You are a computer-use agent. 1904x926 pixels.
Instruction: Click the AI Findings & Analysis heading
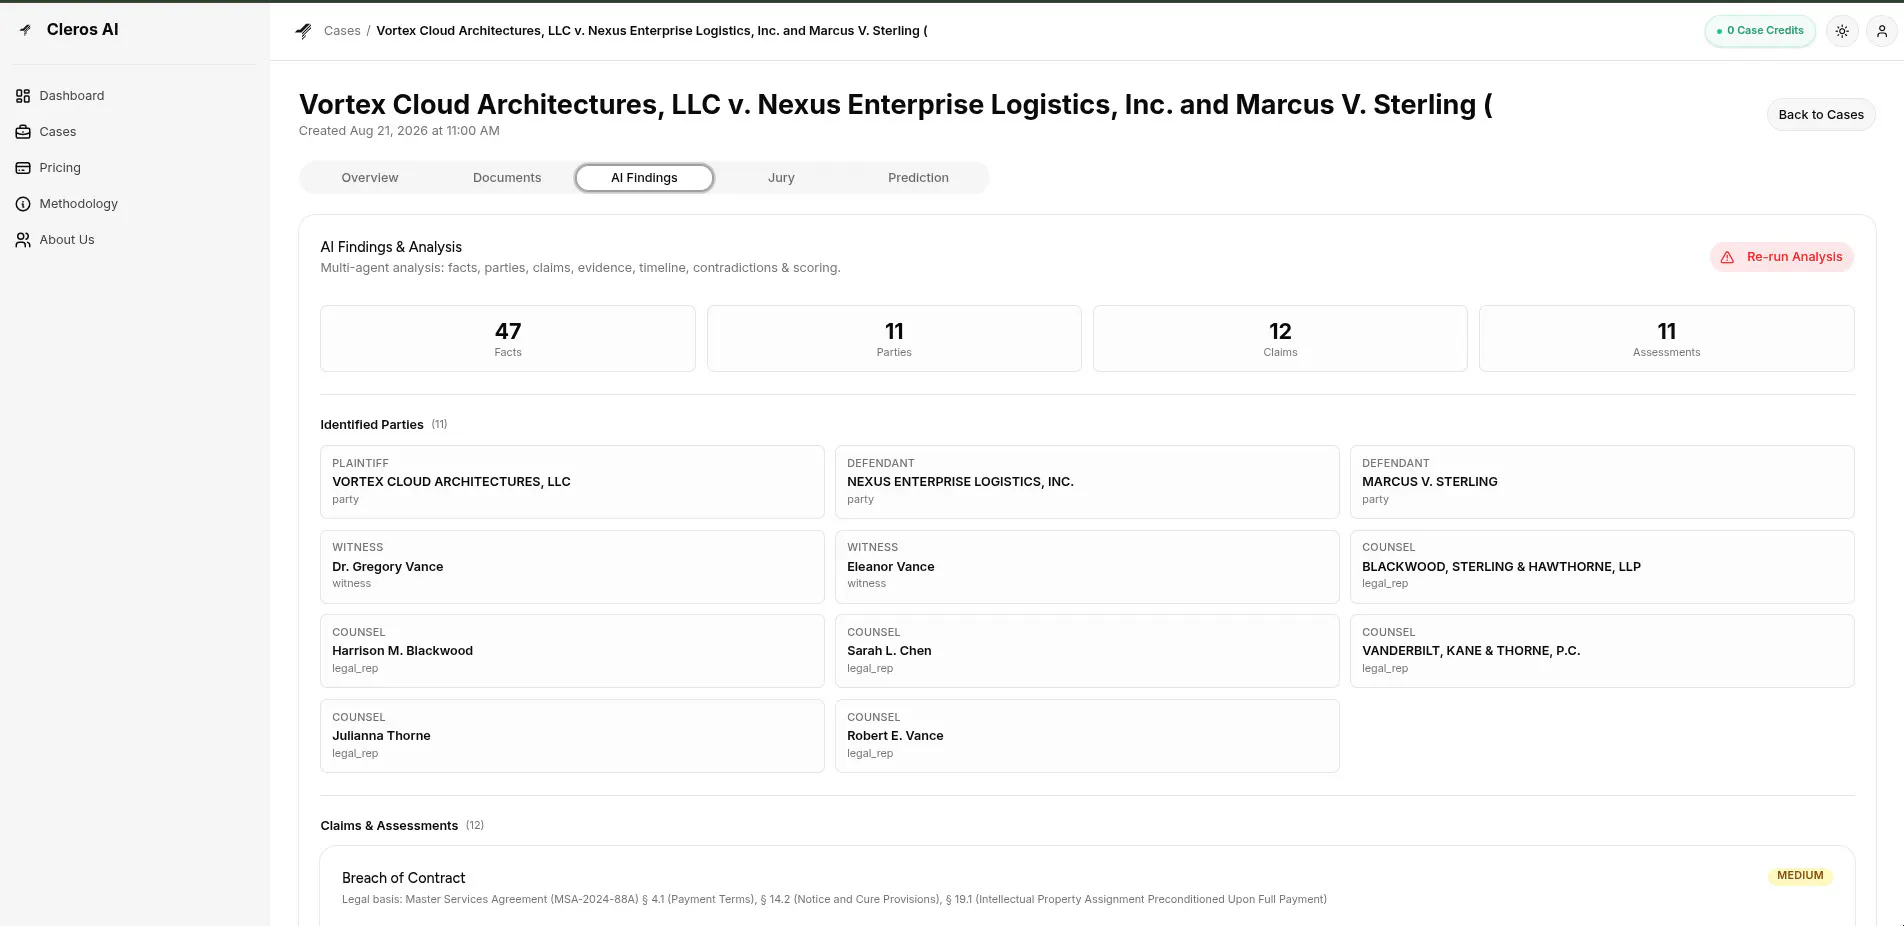click(x=391, y=247)
